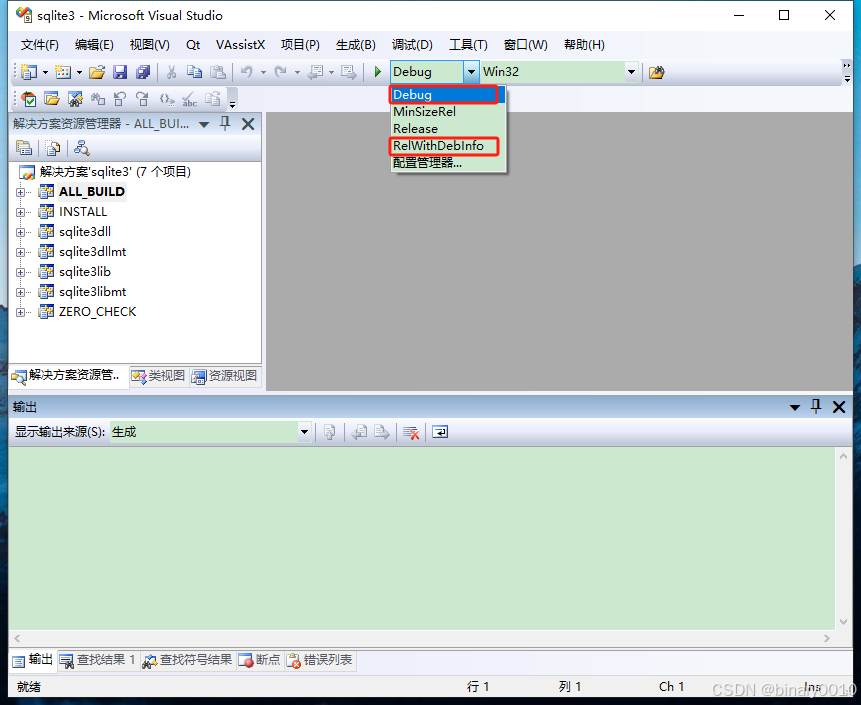Switch to the 错误列表 tab
The image size is (861, 705).
(x=320, y=660)
